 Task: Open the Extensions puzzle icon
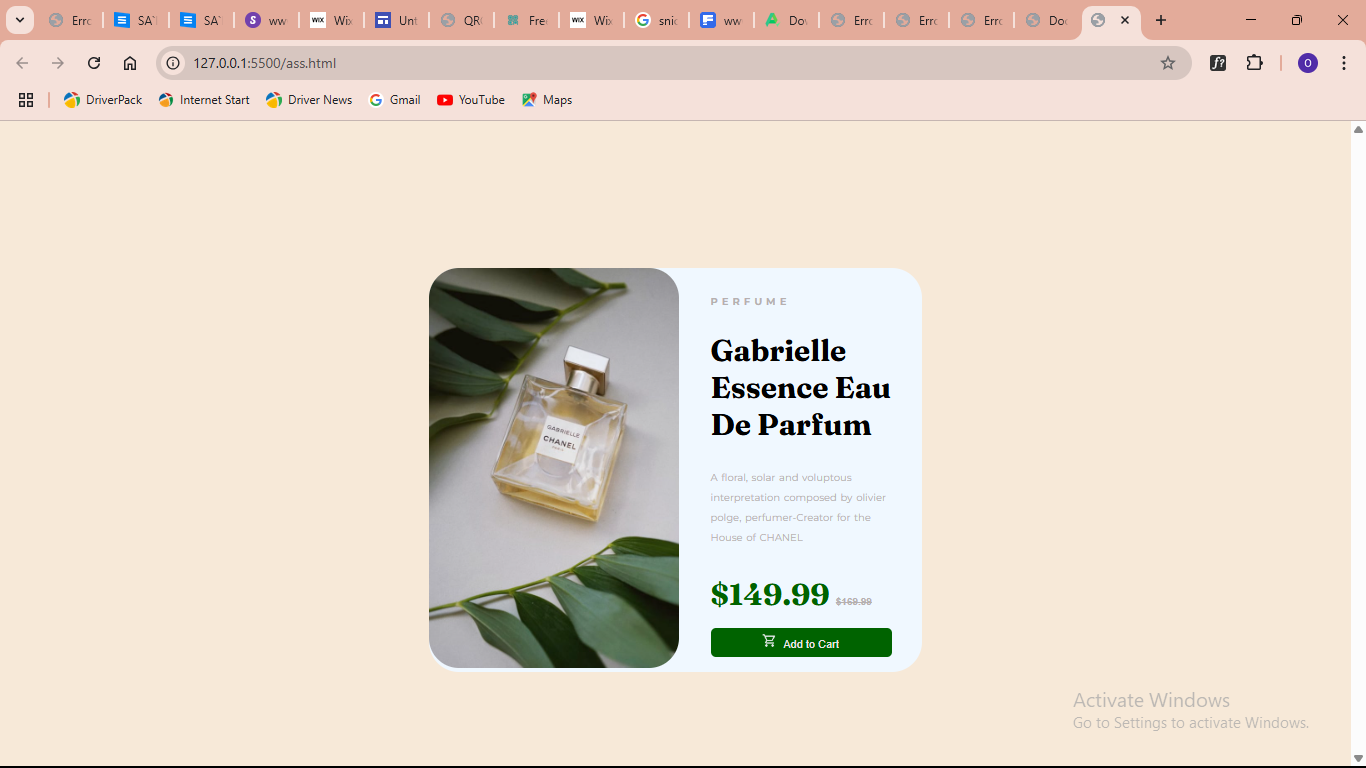[1254, 63]
